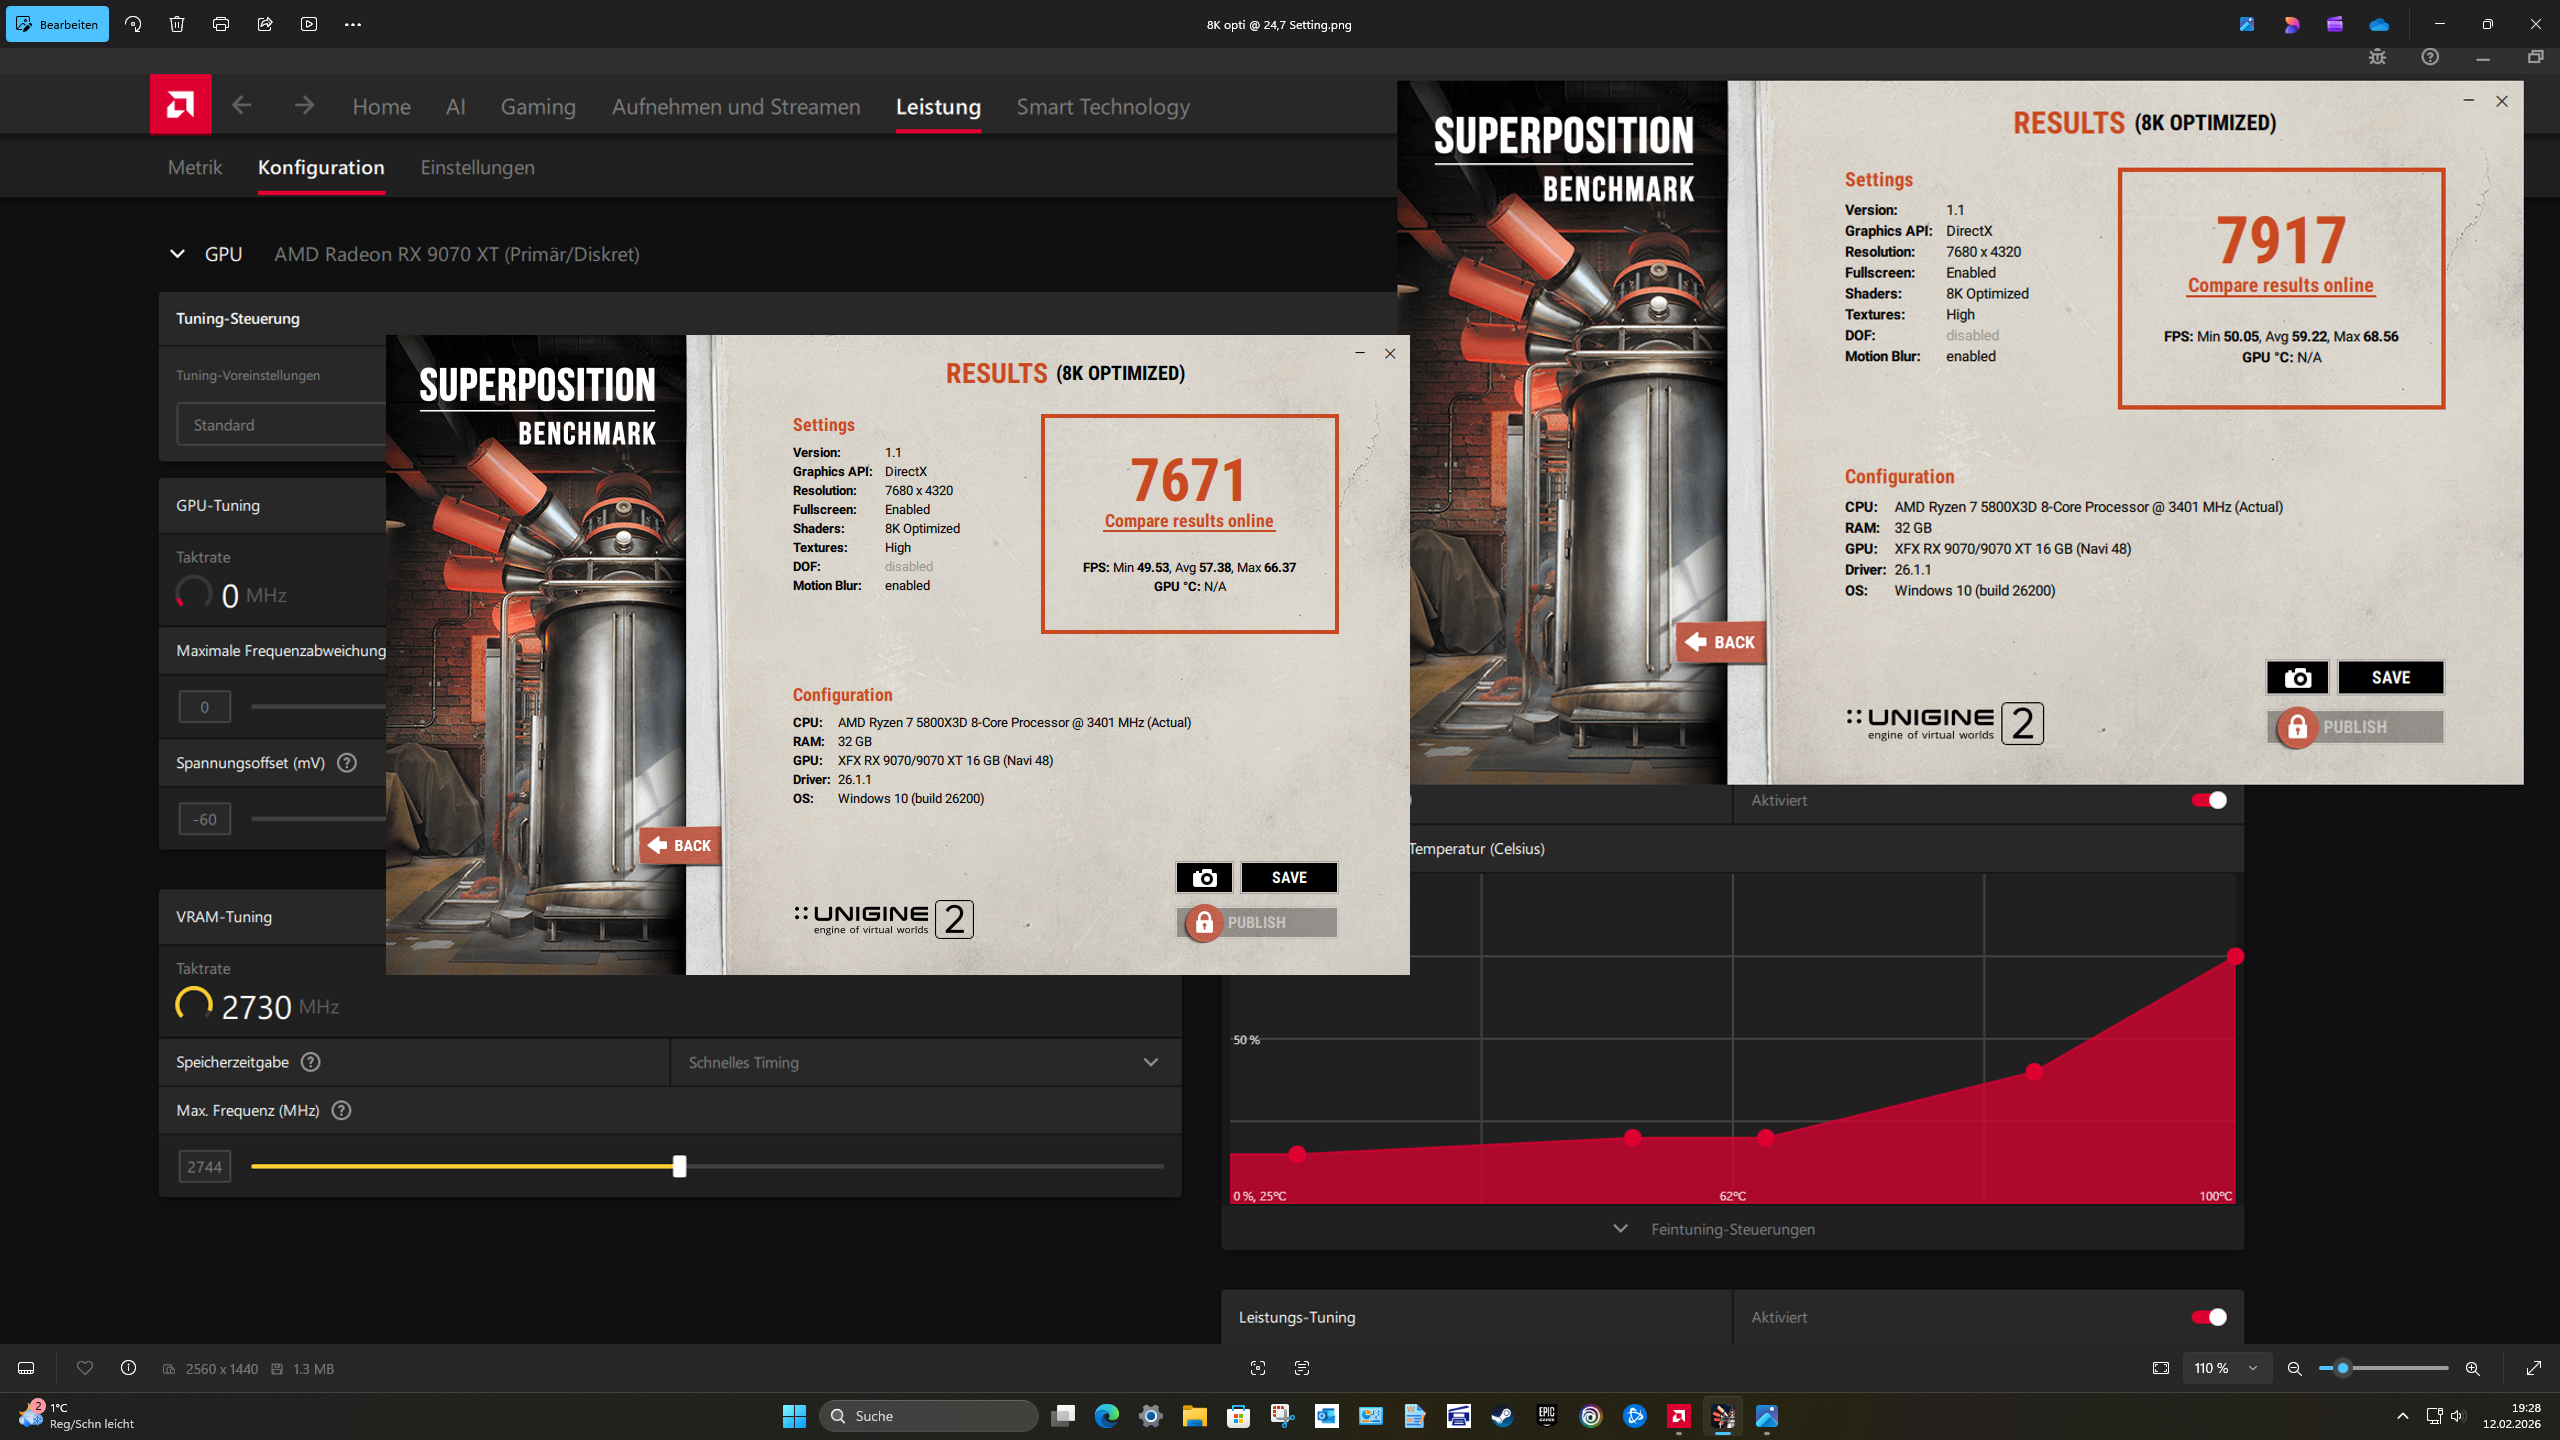Toggle the fan tuning Aktiviert switch
Image resolution: width=2560 pixels, height=1440 pixels.
point(2208,800)
